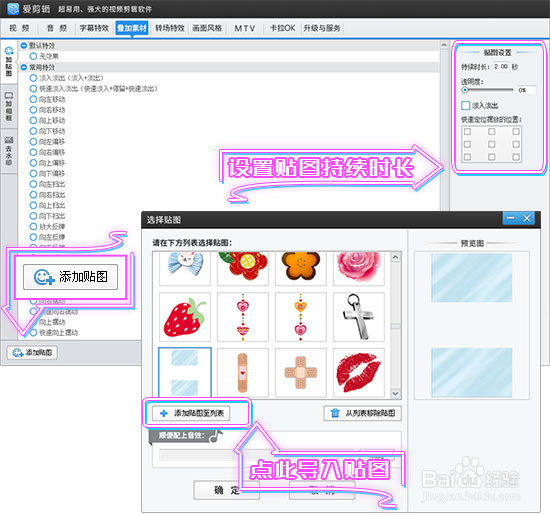Click the 0% transparency value field
The height and width of the screenshot is (515, 550).
526,90
